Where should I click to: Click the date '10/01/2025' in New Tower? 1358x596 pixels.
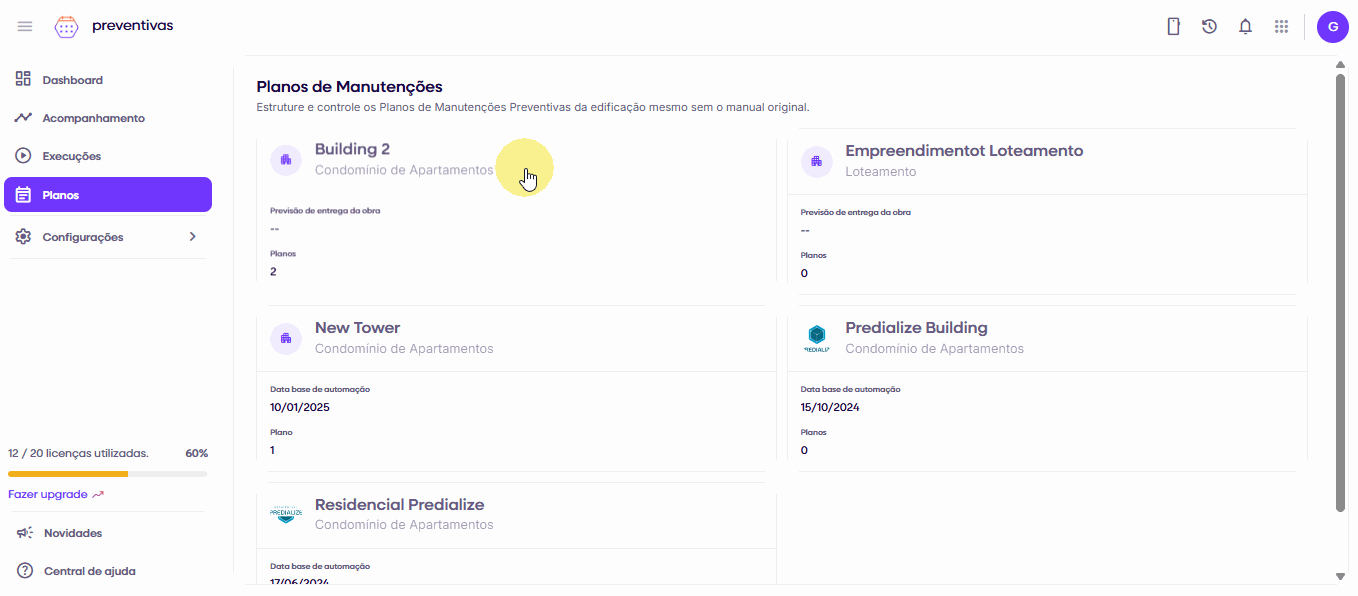300,407
